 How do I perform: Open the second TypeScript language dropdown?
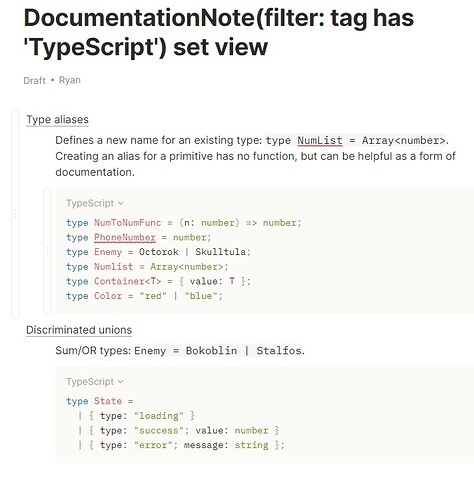95,381
